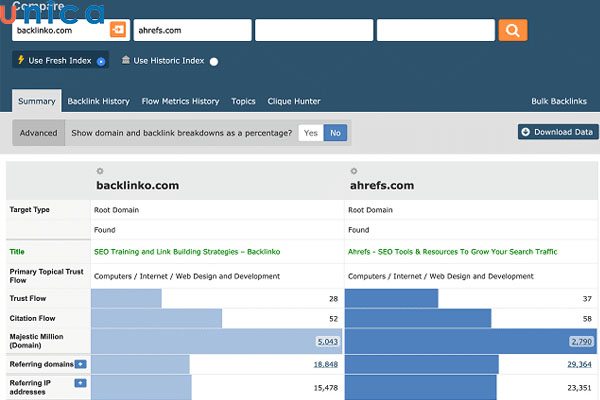Viewport: 600px width, 400px height.
Task: Click the backlinko.com Citation Flow bar
Action: 157,318
